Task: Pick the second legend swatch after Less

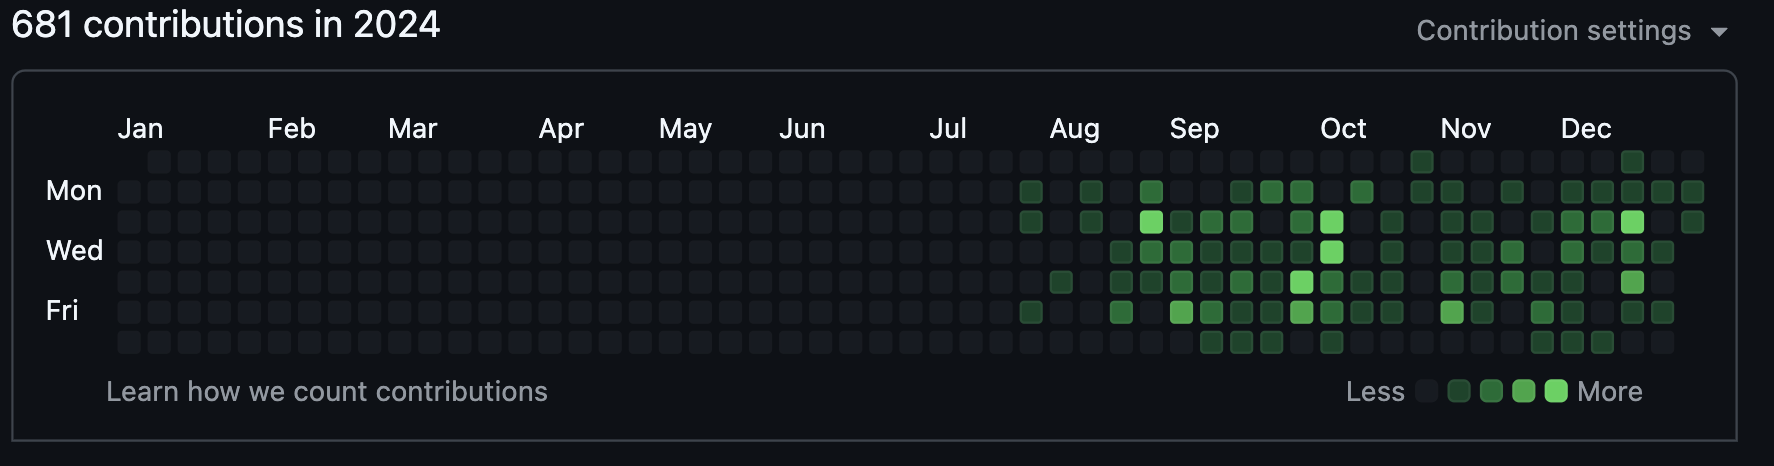Action: (x=1459, y=391)
